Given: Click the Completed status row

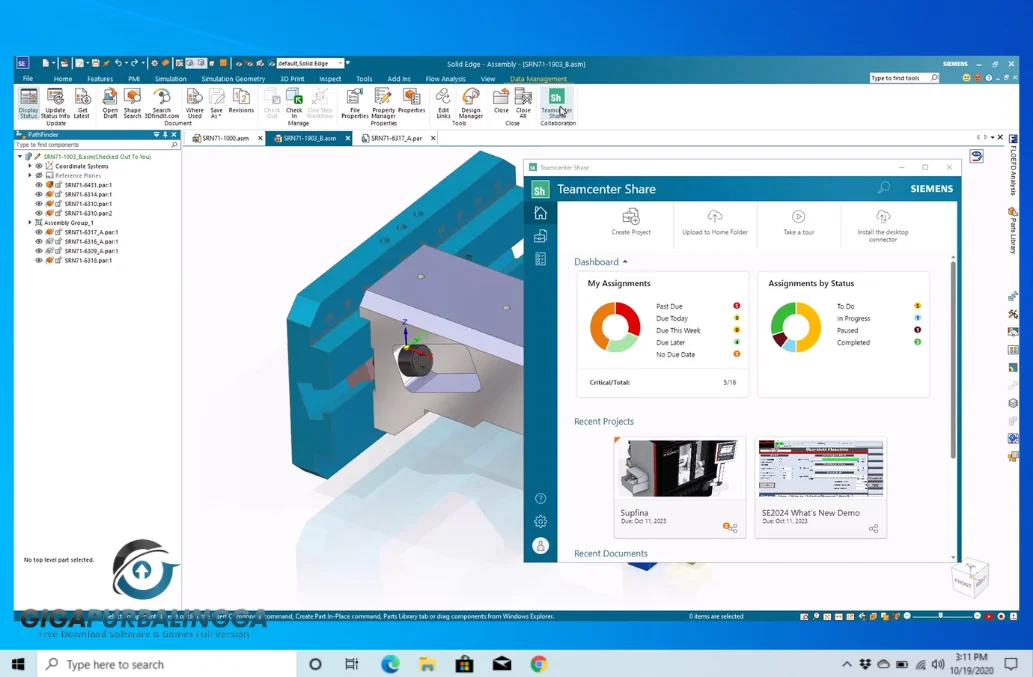Looking at the screenshot, I should point(878,342).
